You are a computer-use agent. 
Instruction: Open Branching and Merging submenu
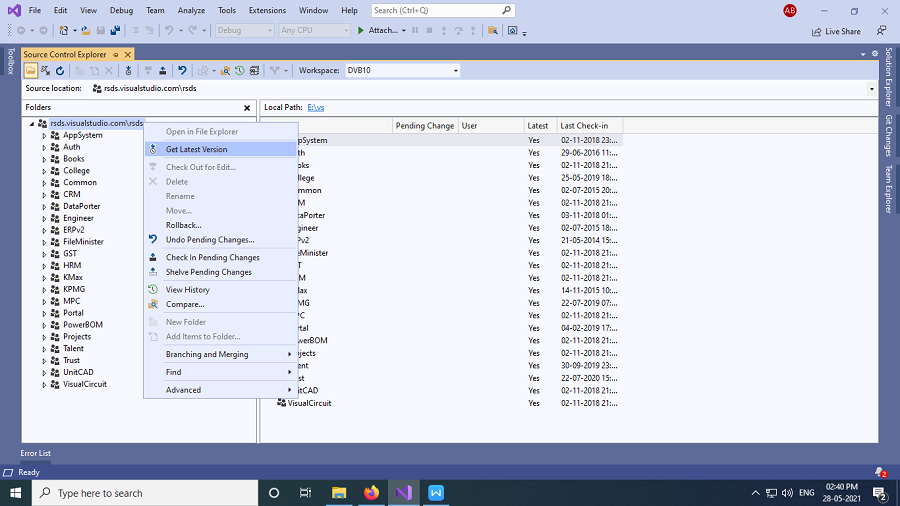[221, 355]
